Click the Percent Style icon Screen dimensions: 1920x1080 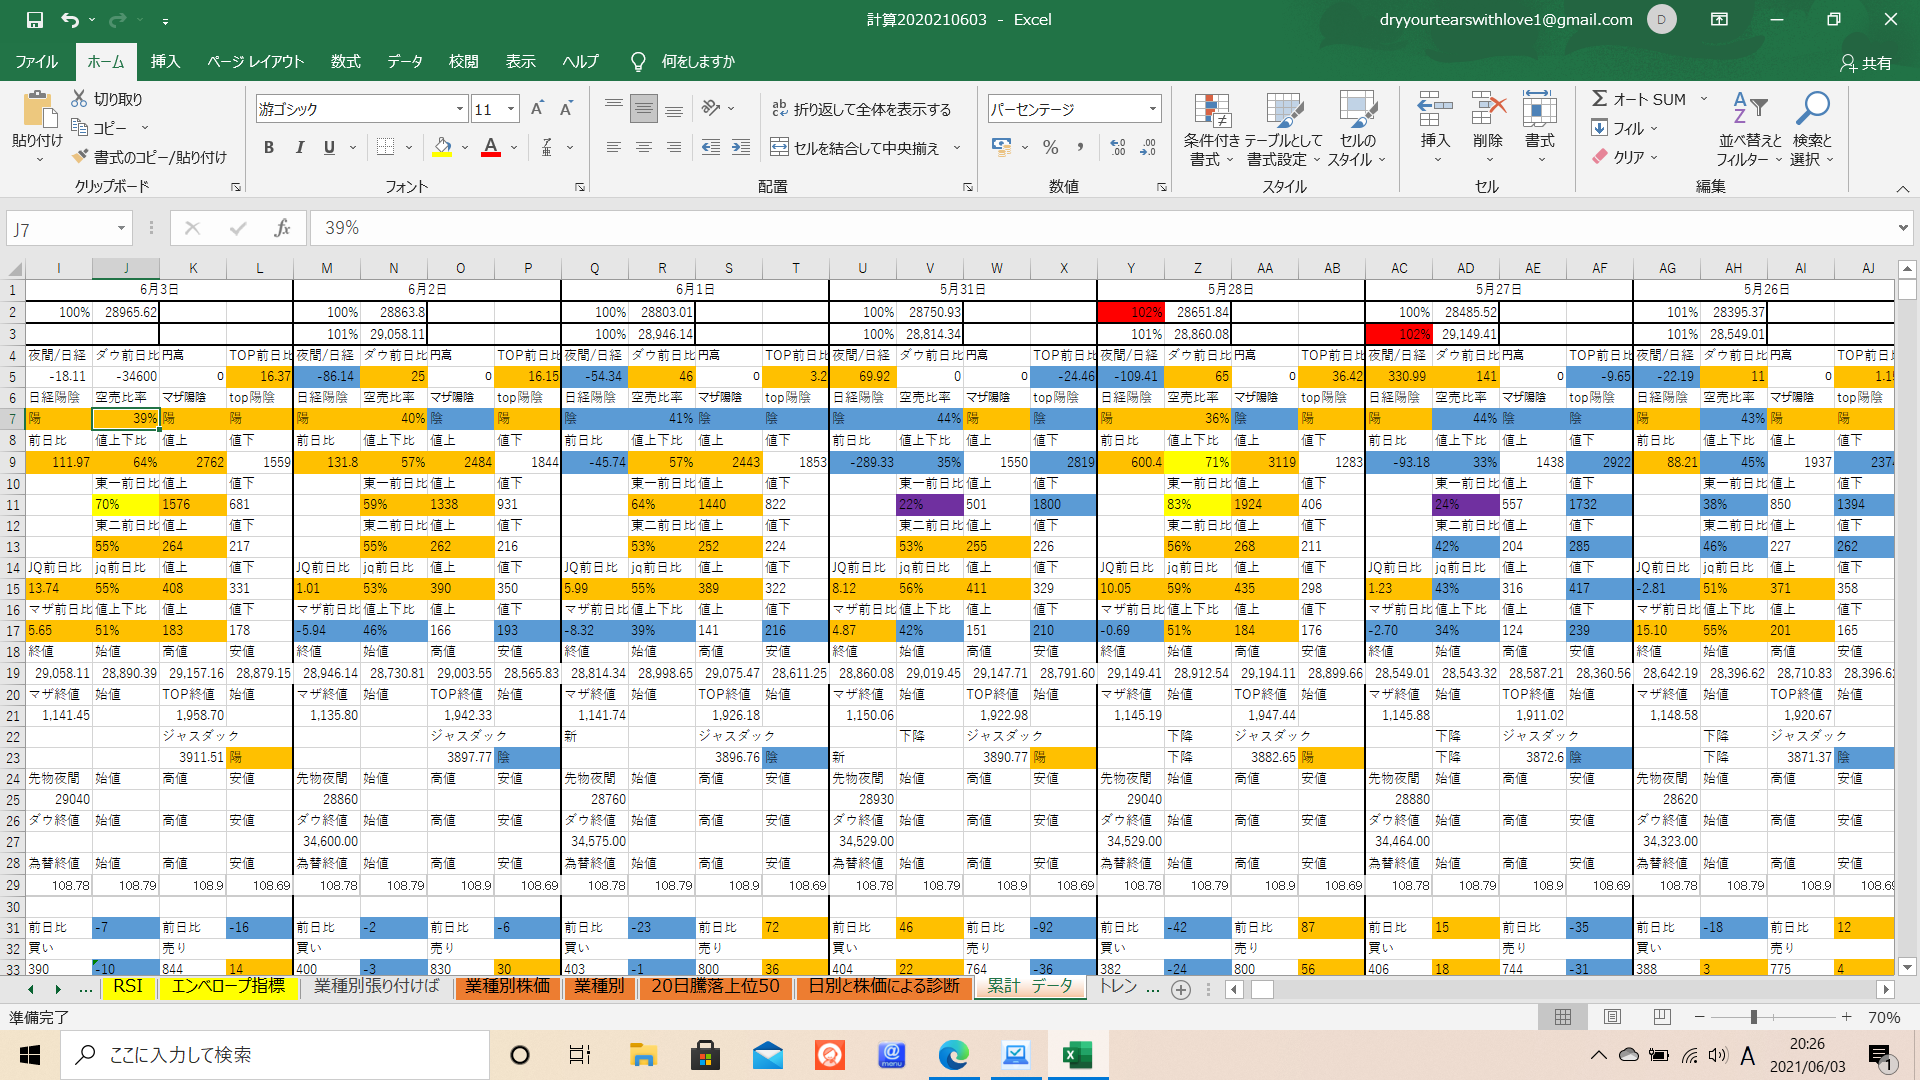(1050, 148)
